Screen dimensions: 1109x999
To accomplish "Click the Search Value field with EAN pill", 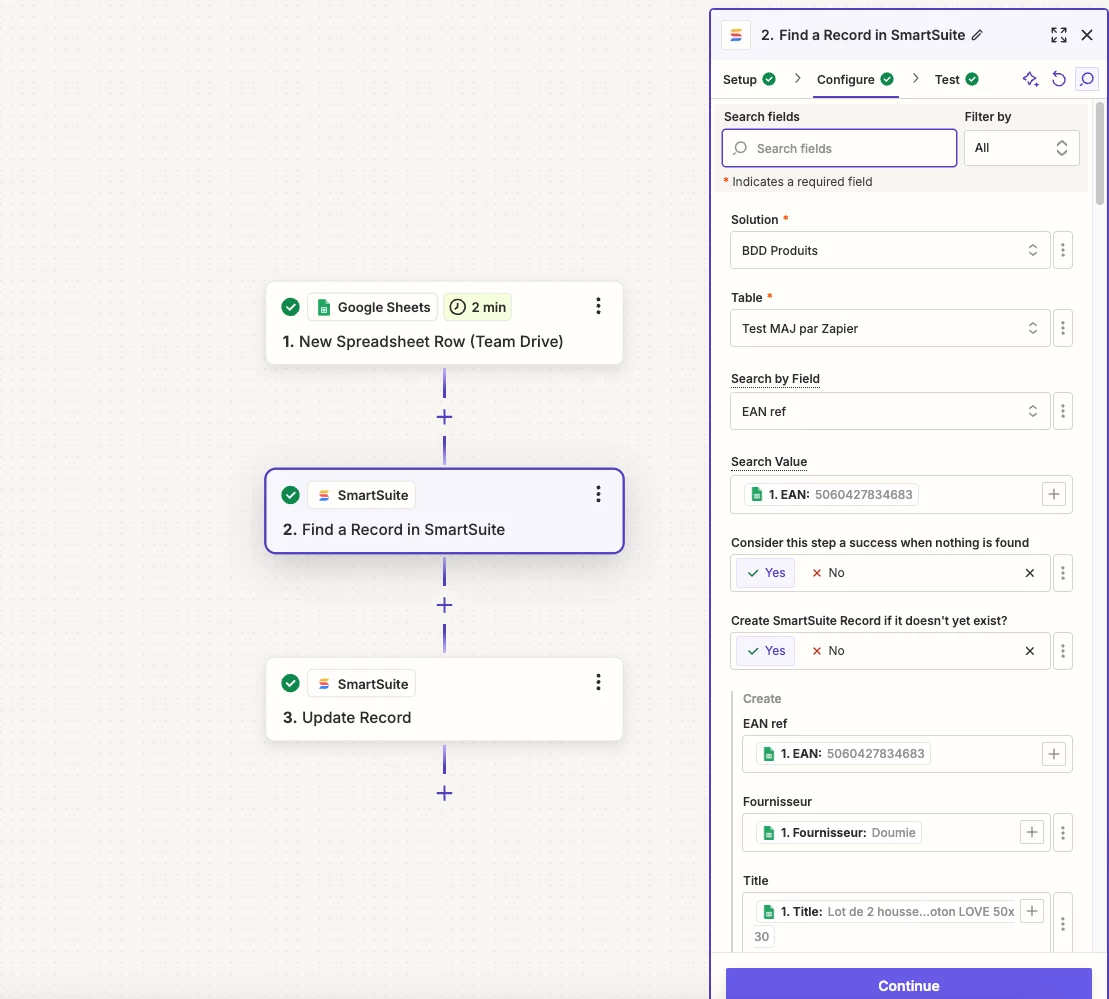I will tap(901, 495).
